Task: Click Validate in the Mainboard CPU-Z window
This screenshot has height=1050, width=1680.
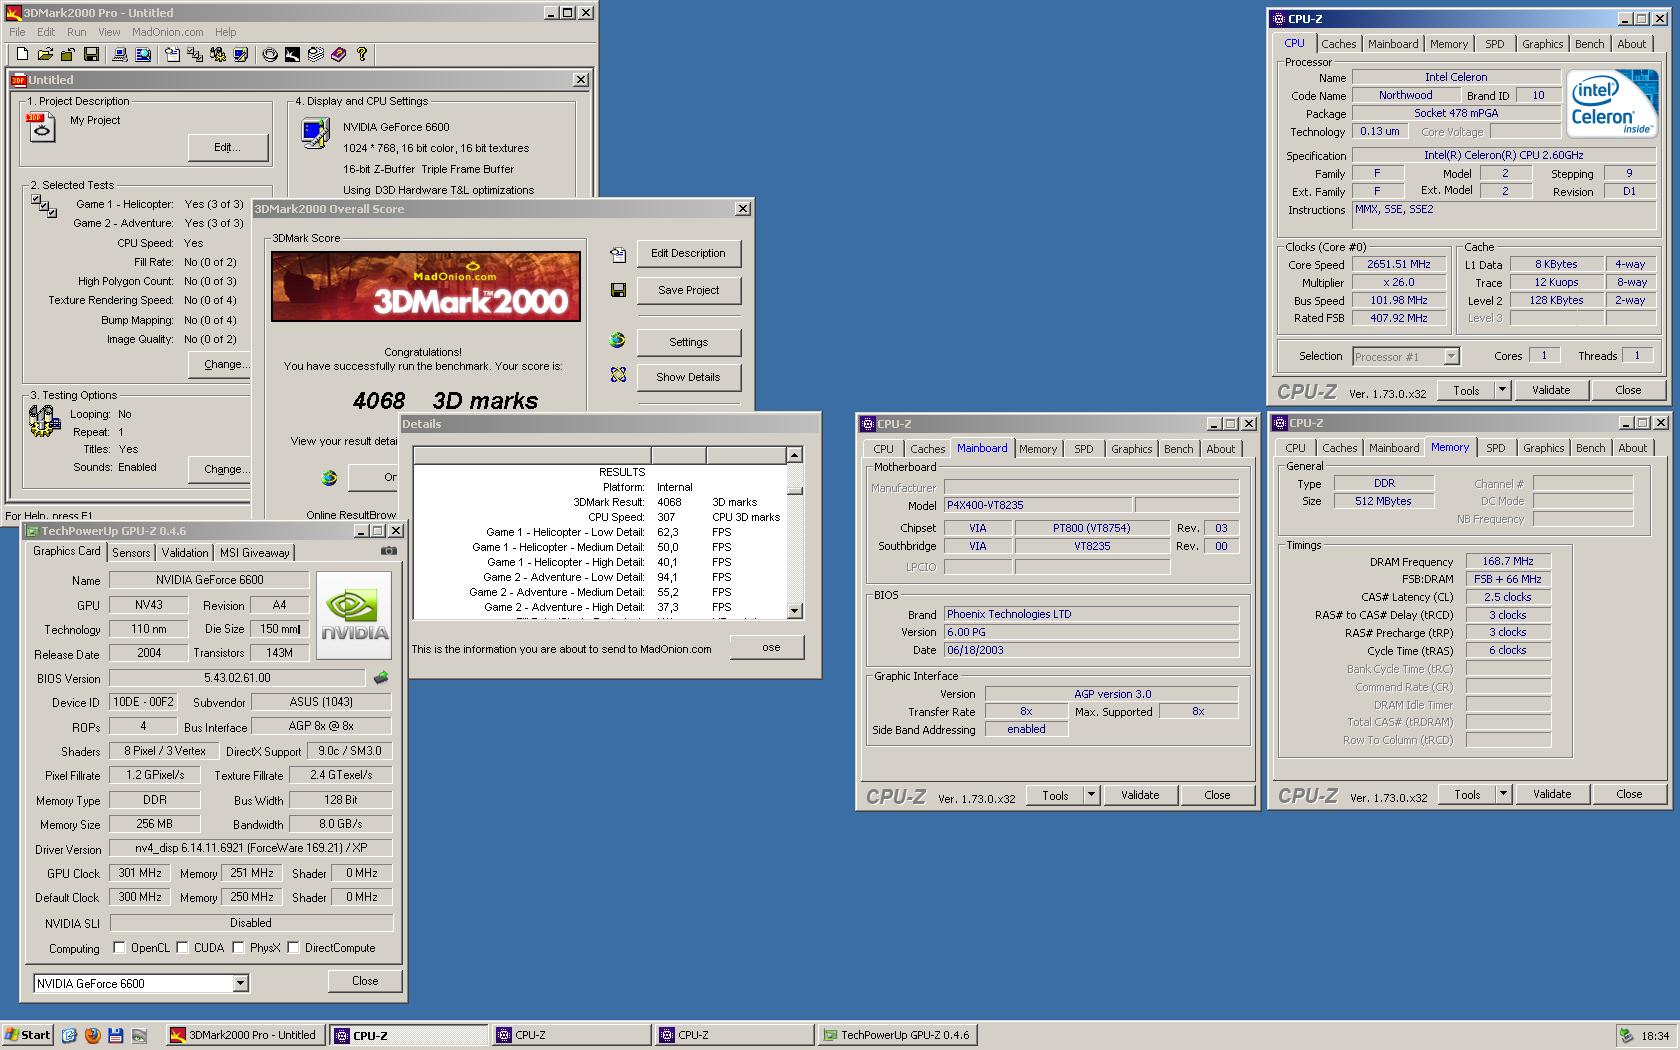Action: [x=1140, y=795]
